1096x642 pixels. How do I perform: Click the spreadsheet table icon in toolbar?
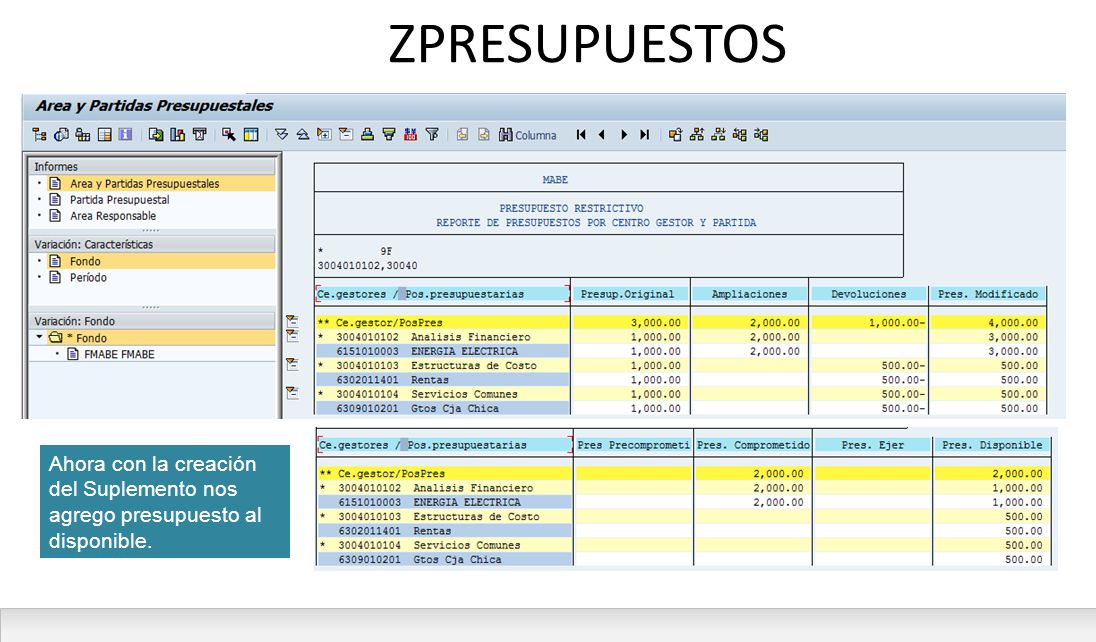coord(105,135)
